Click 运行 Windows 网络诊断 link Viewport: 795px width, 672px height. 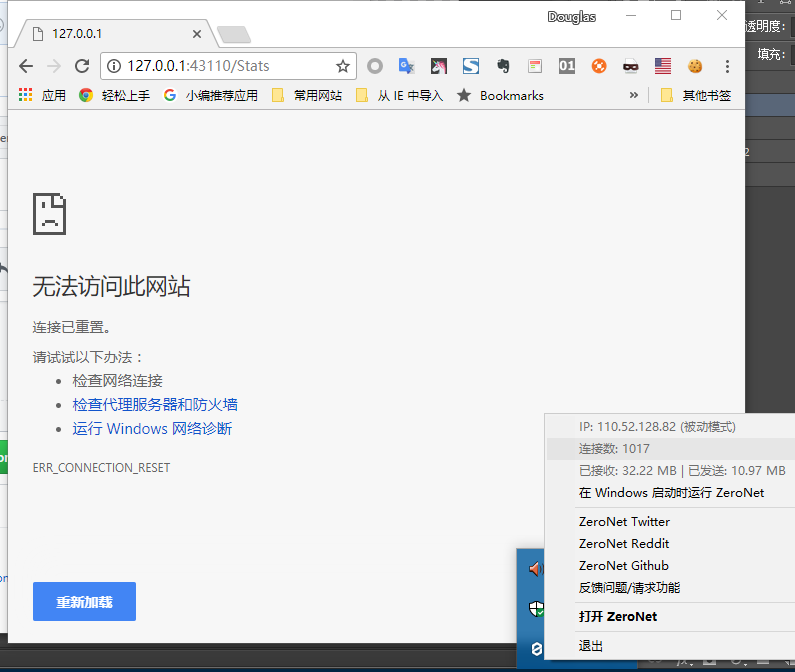pos(152,429)
